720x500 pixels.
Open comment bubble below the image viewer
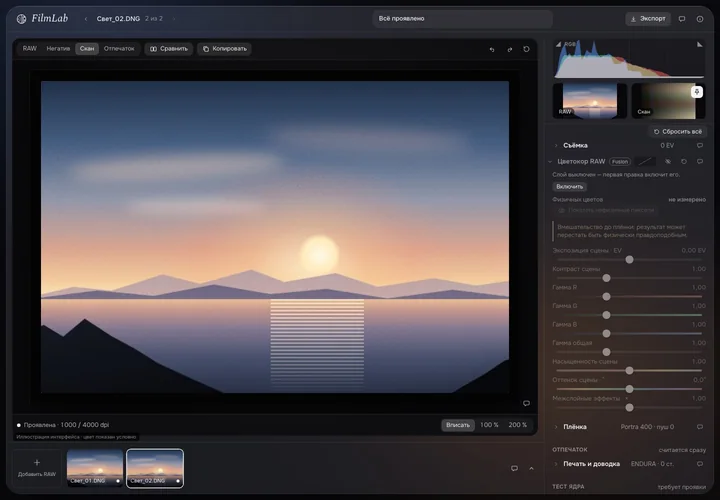click(x=526, y=403)
